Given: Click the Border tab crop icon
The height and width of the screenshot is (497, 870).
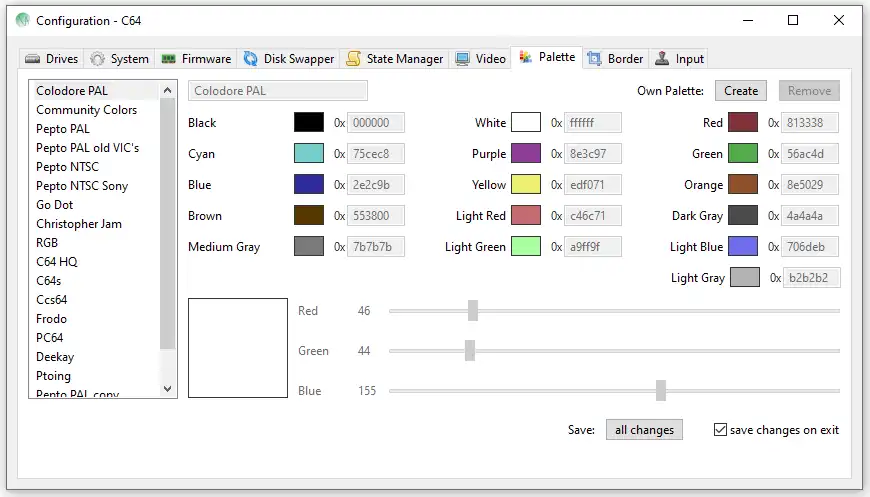Looking at the screenshot, I should 594,58.
